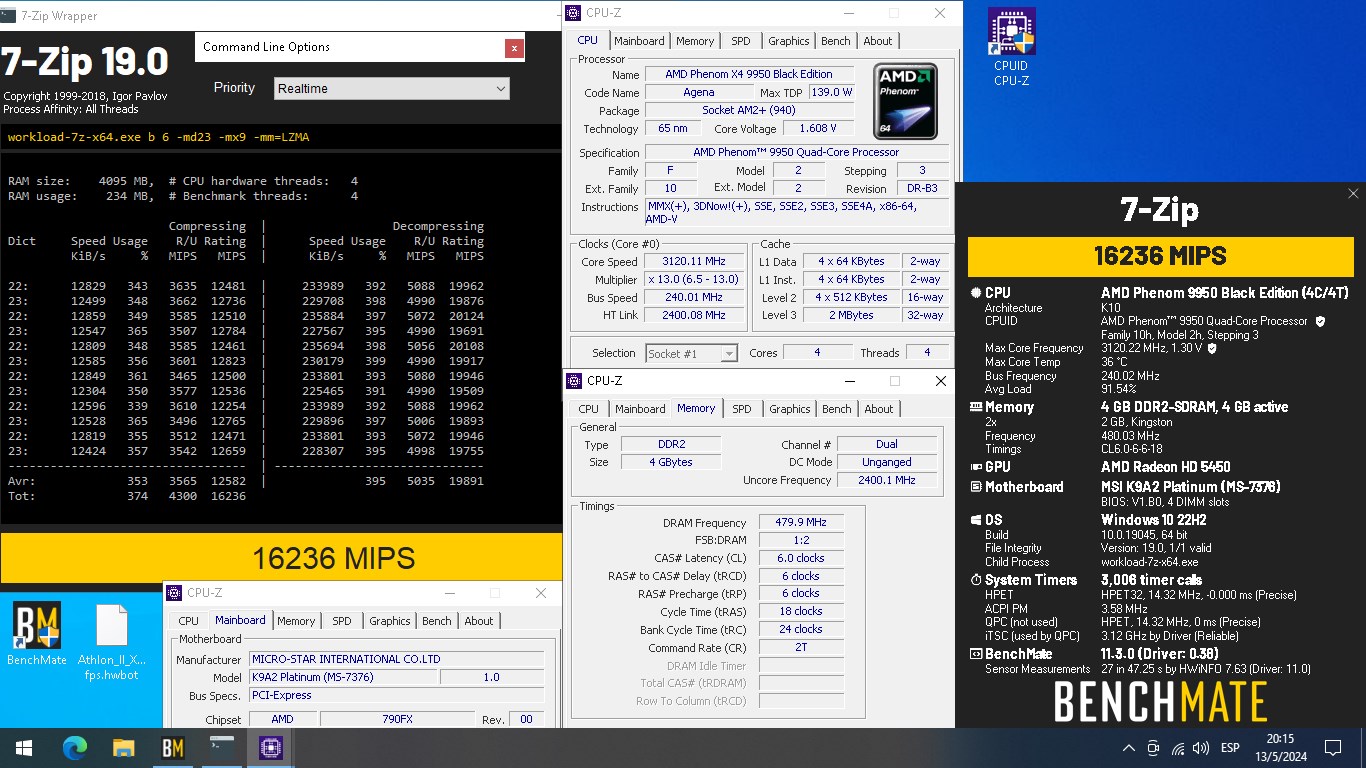1366x768 pixels.
Task: Click the 16236 MIPS yellow score banner in BenchMate
Action: [1160, 256]
